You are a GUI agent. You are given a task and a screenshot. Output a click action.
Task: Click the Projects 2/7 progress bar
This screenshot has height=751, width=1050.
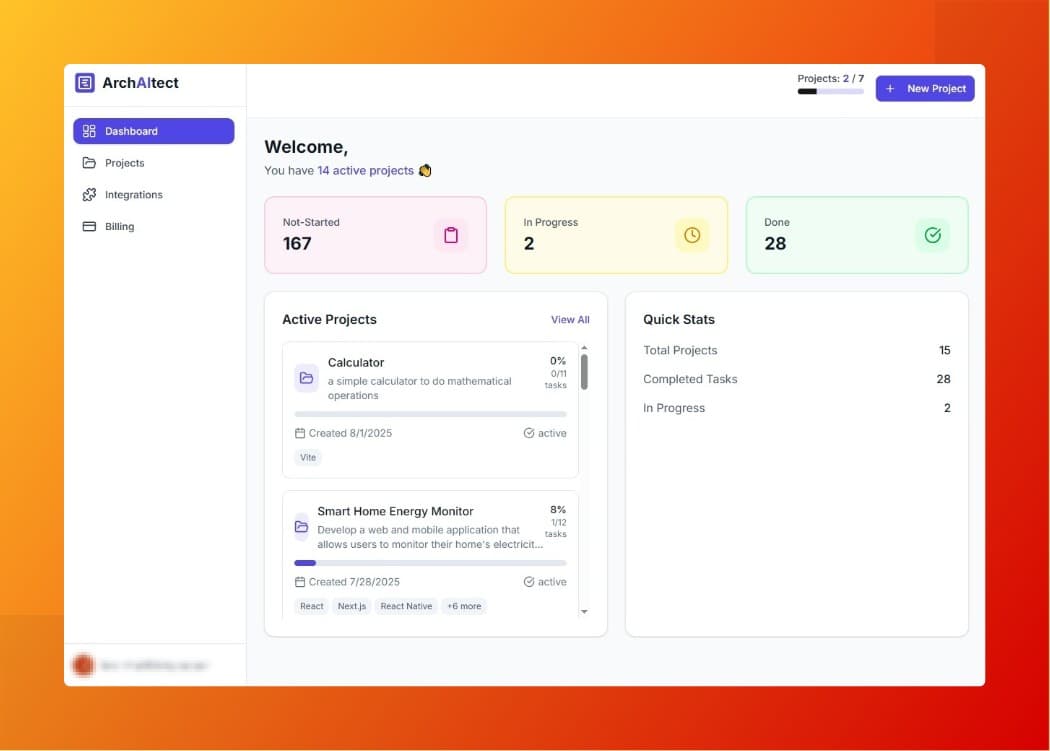pos(830,91)
